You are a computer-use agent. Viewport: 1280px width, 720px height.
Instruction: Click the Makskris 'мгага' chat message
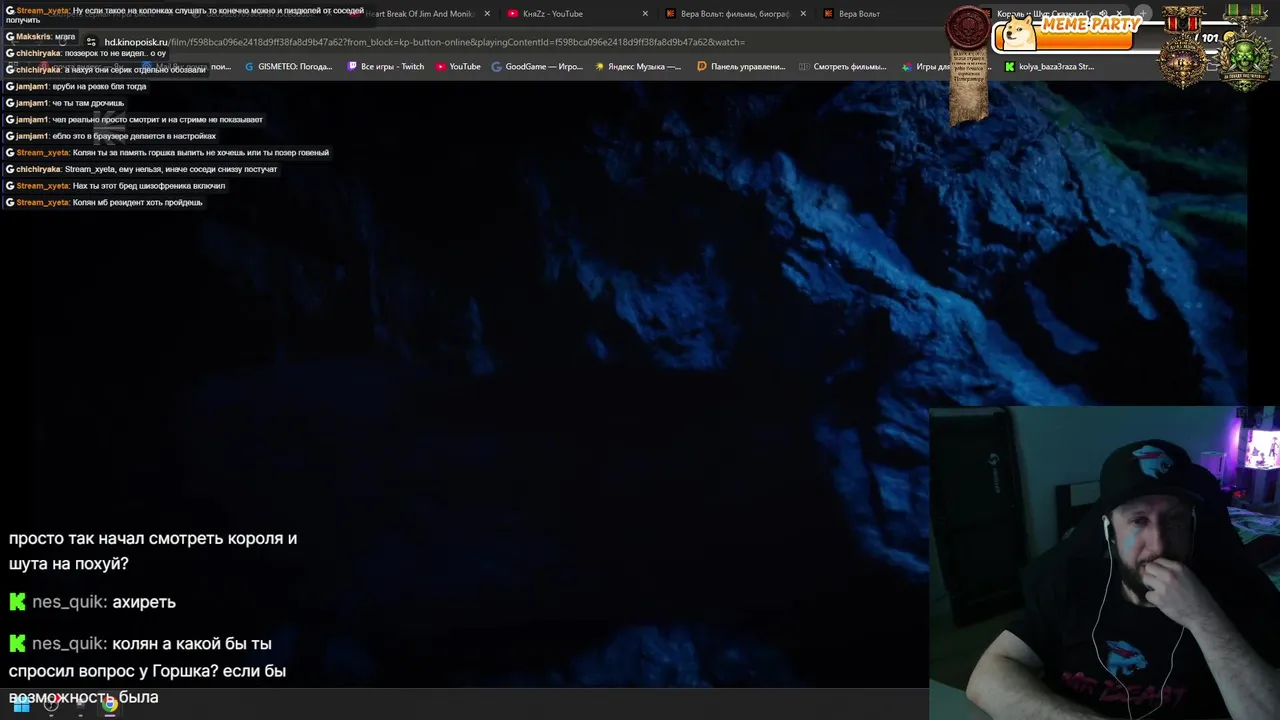[x=40, y=37]
